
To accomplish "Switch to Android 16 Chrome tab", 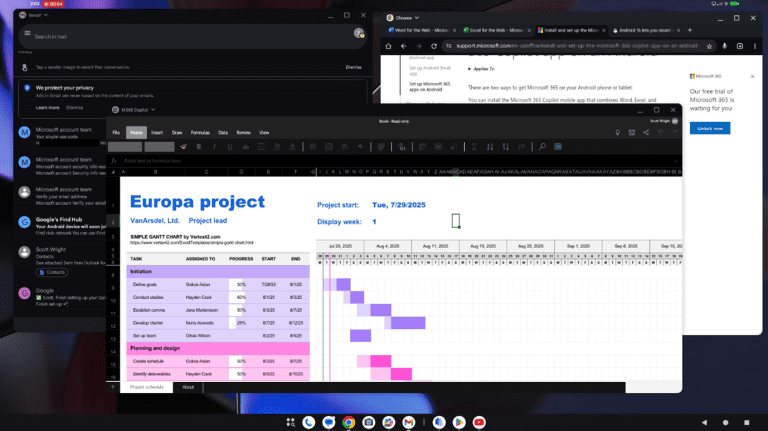I will (646, 30).
